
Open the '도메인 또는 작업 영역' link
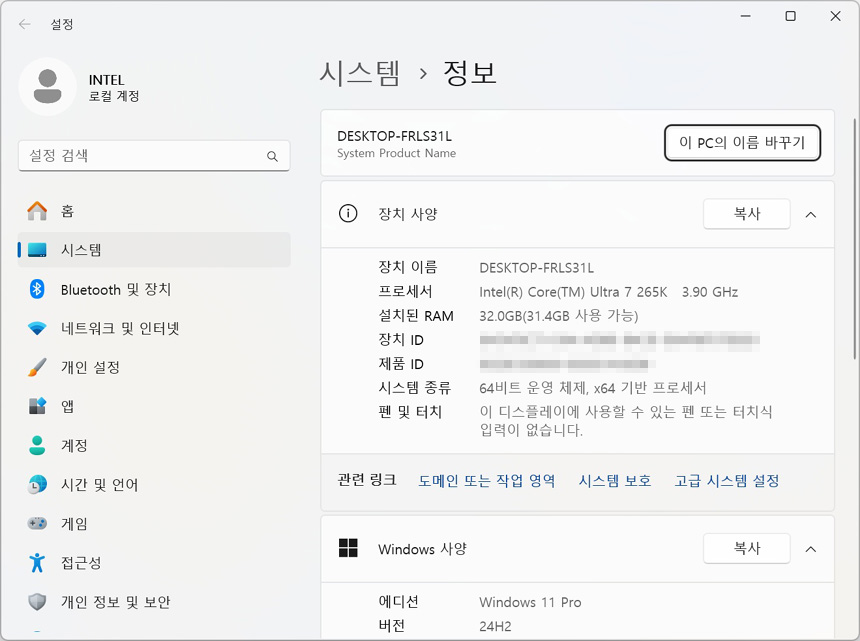point(486,481)
